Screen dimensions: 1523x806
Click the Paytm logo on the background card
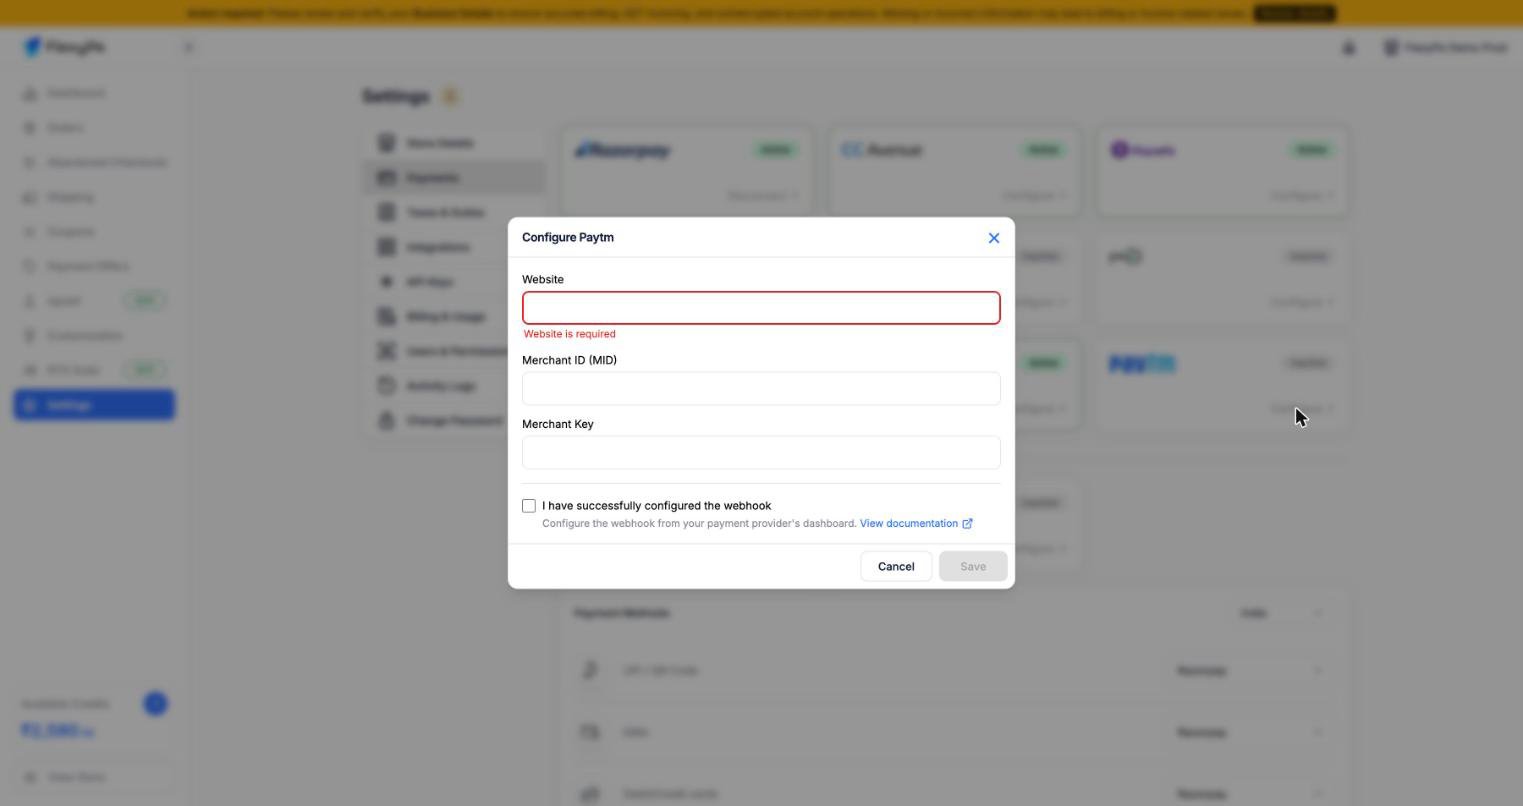pyautogui.click(x=1142, y=364)
